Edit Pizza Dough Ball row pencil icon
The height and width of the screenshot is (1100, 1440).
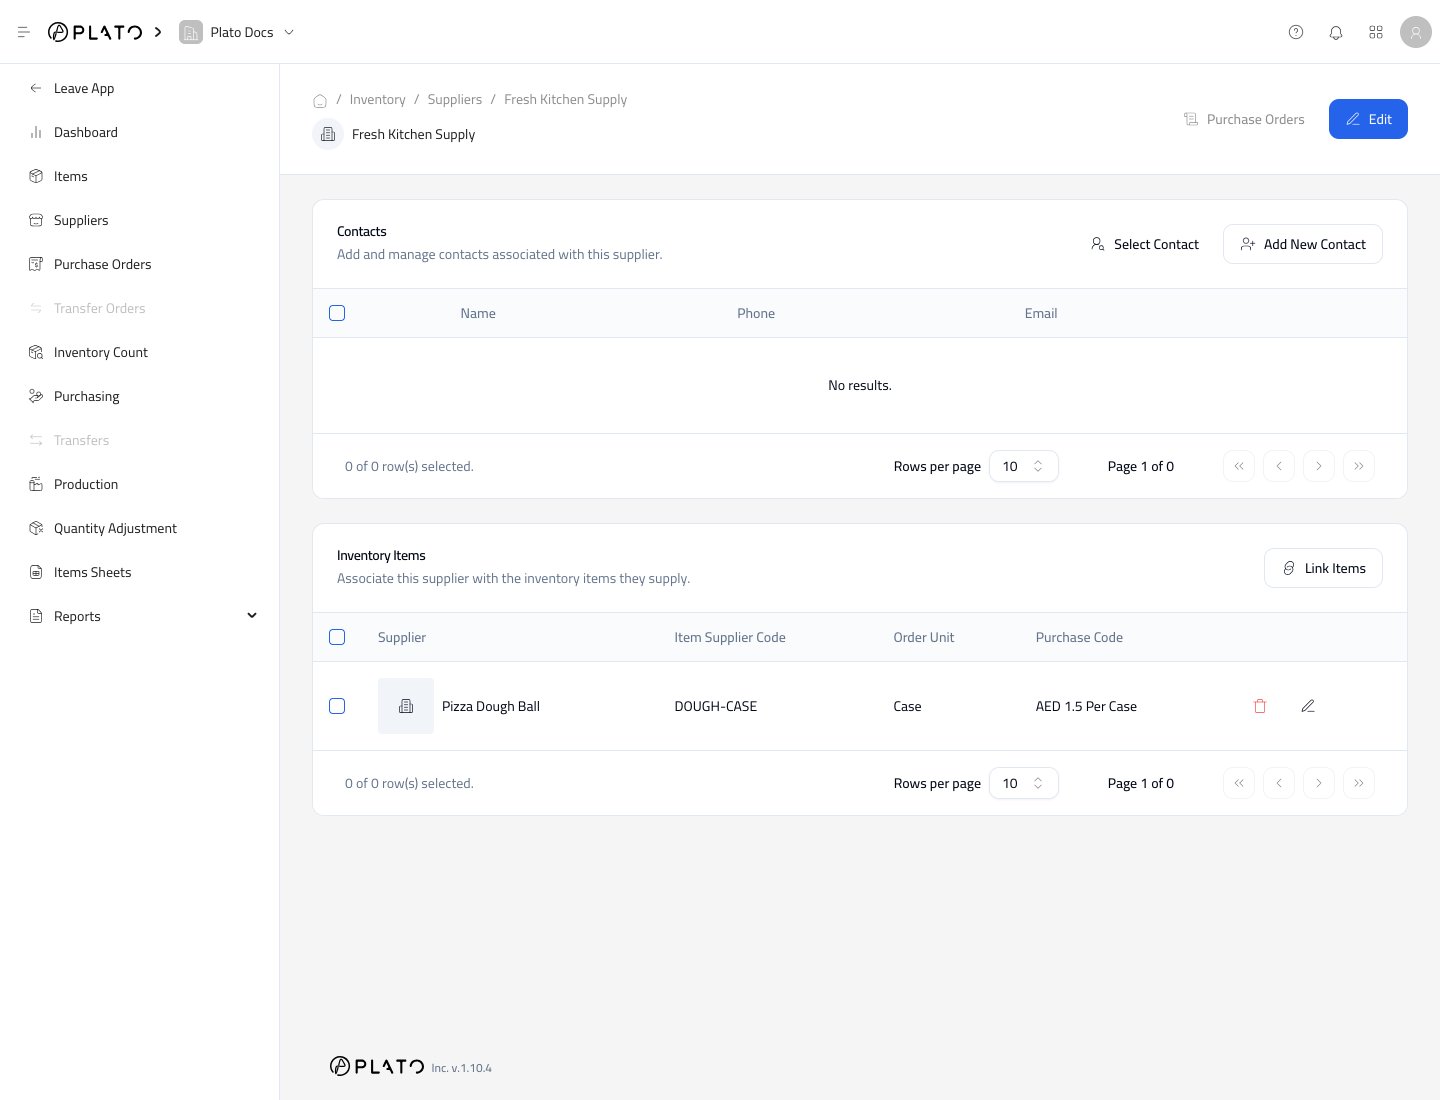[x=1308, y=706]
